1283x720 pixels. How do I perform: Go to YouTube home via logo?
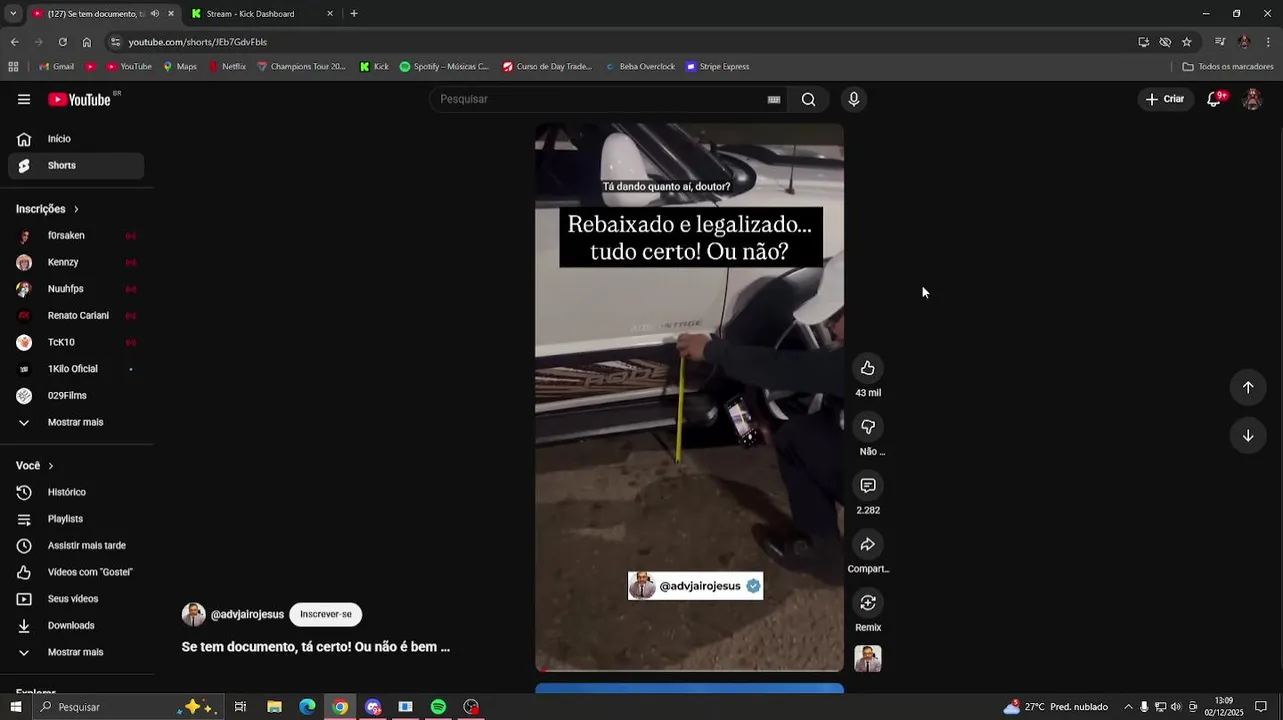79,99
